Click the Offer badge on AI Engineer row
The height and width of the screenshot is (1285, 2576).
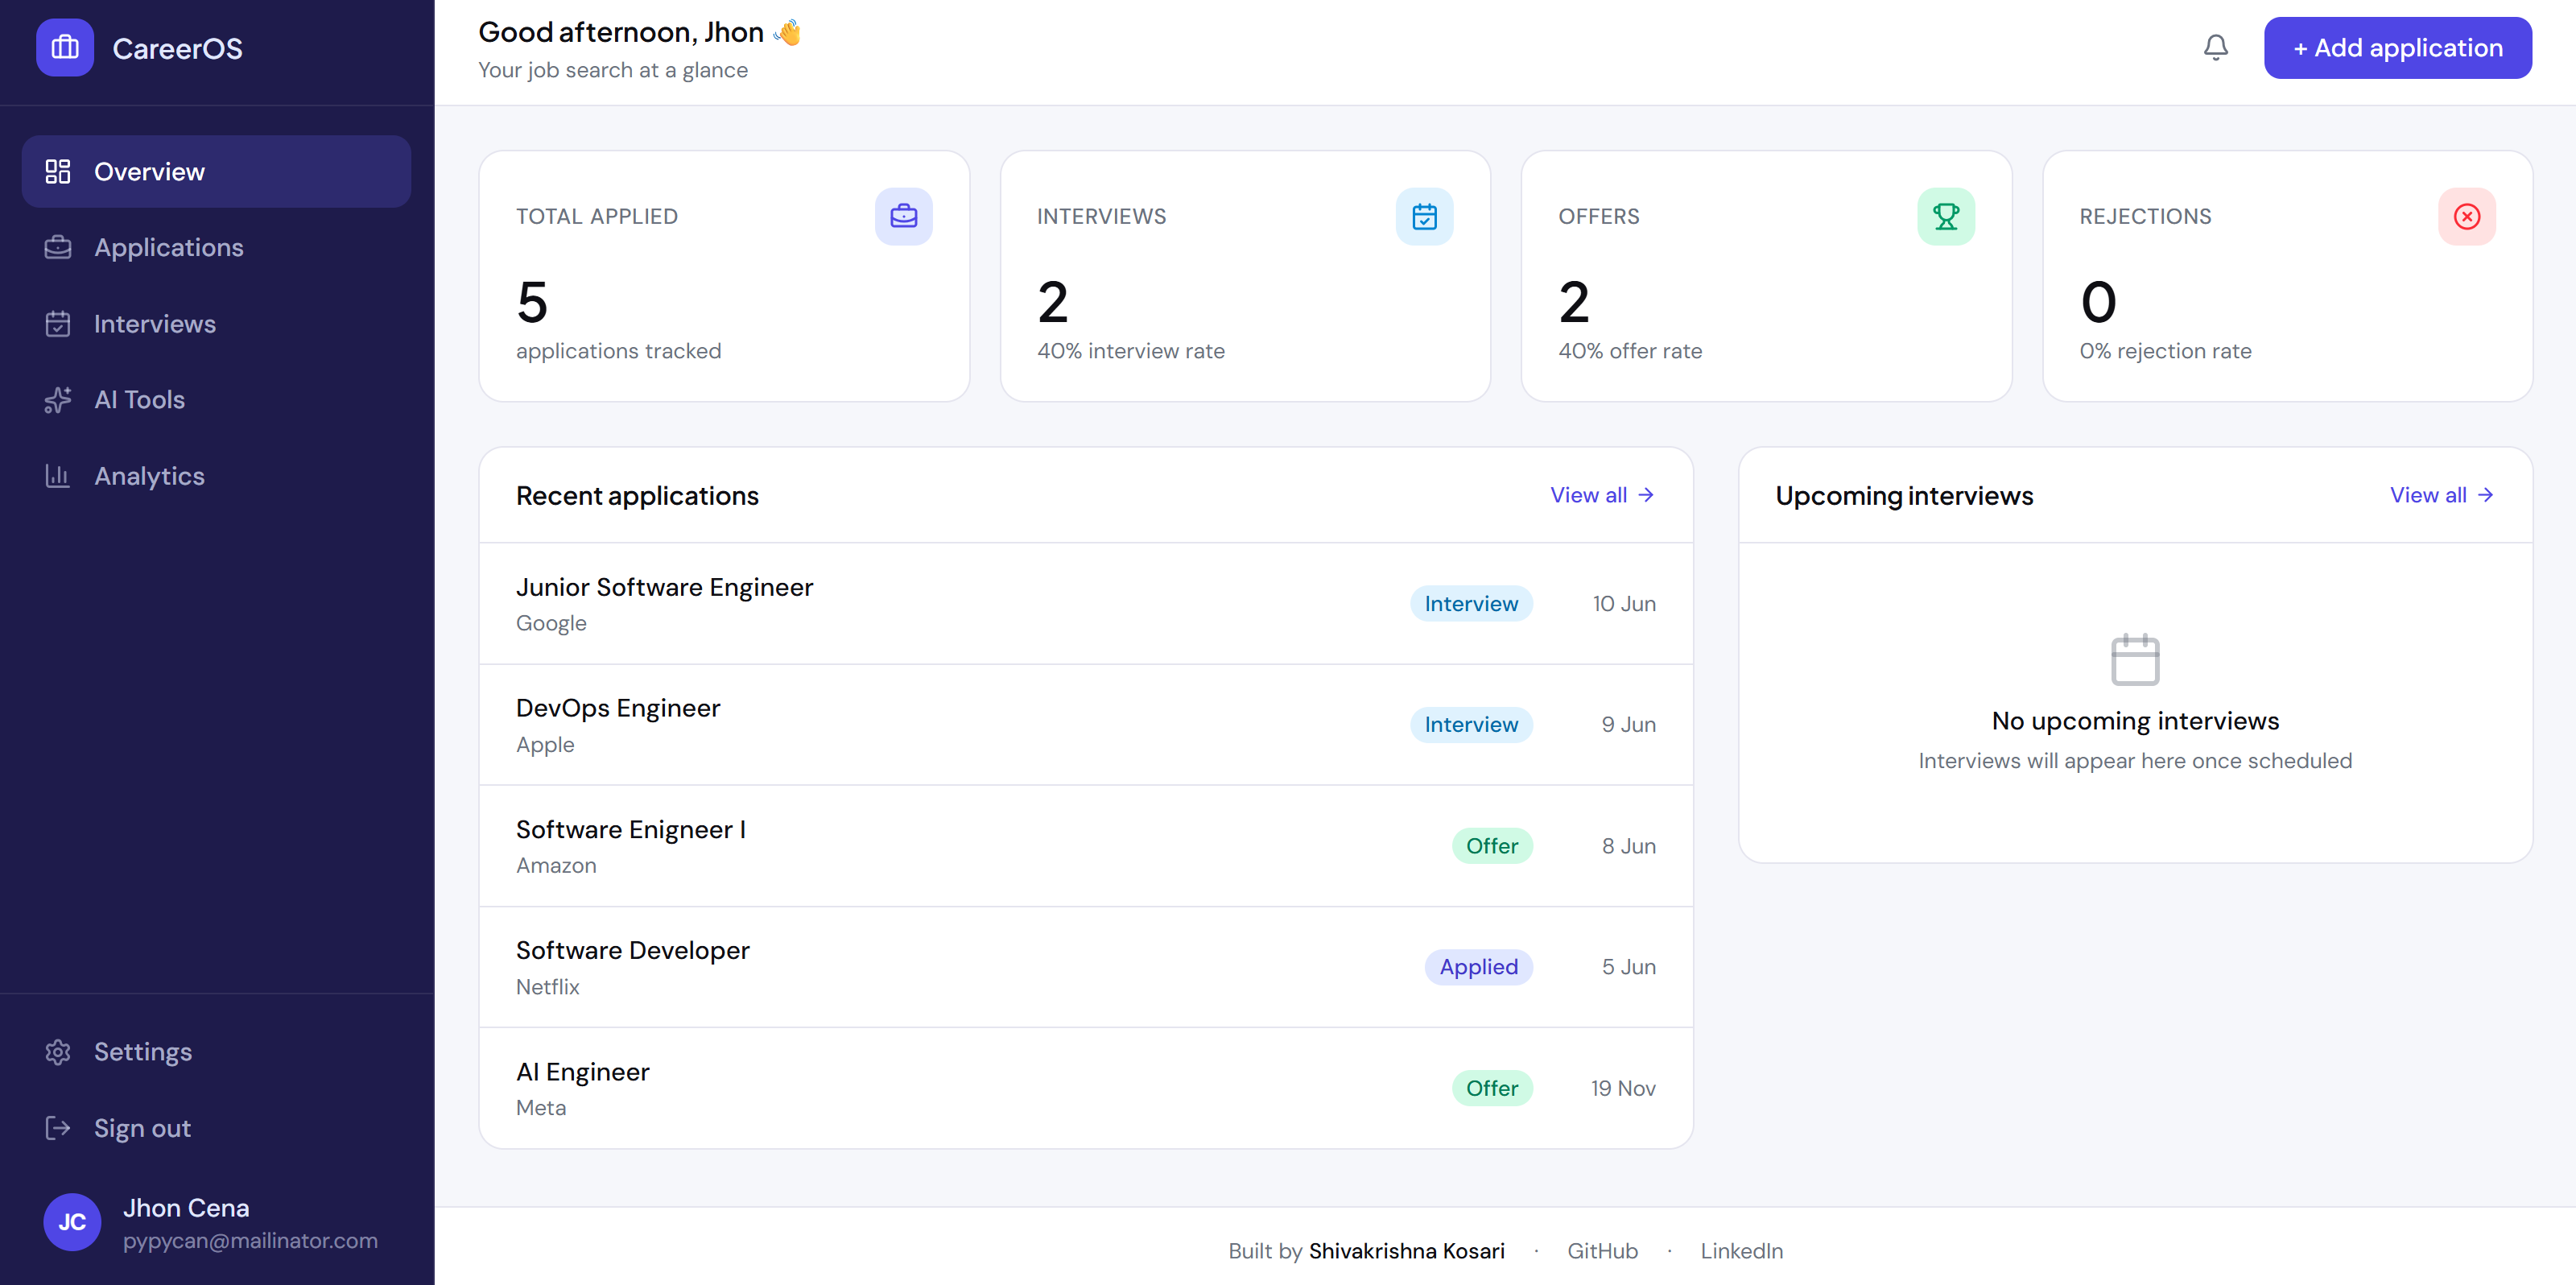click(1491, 1088)
